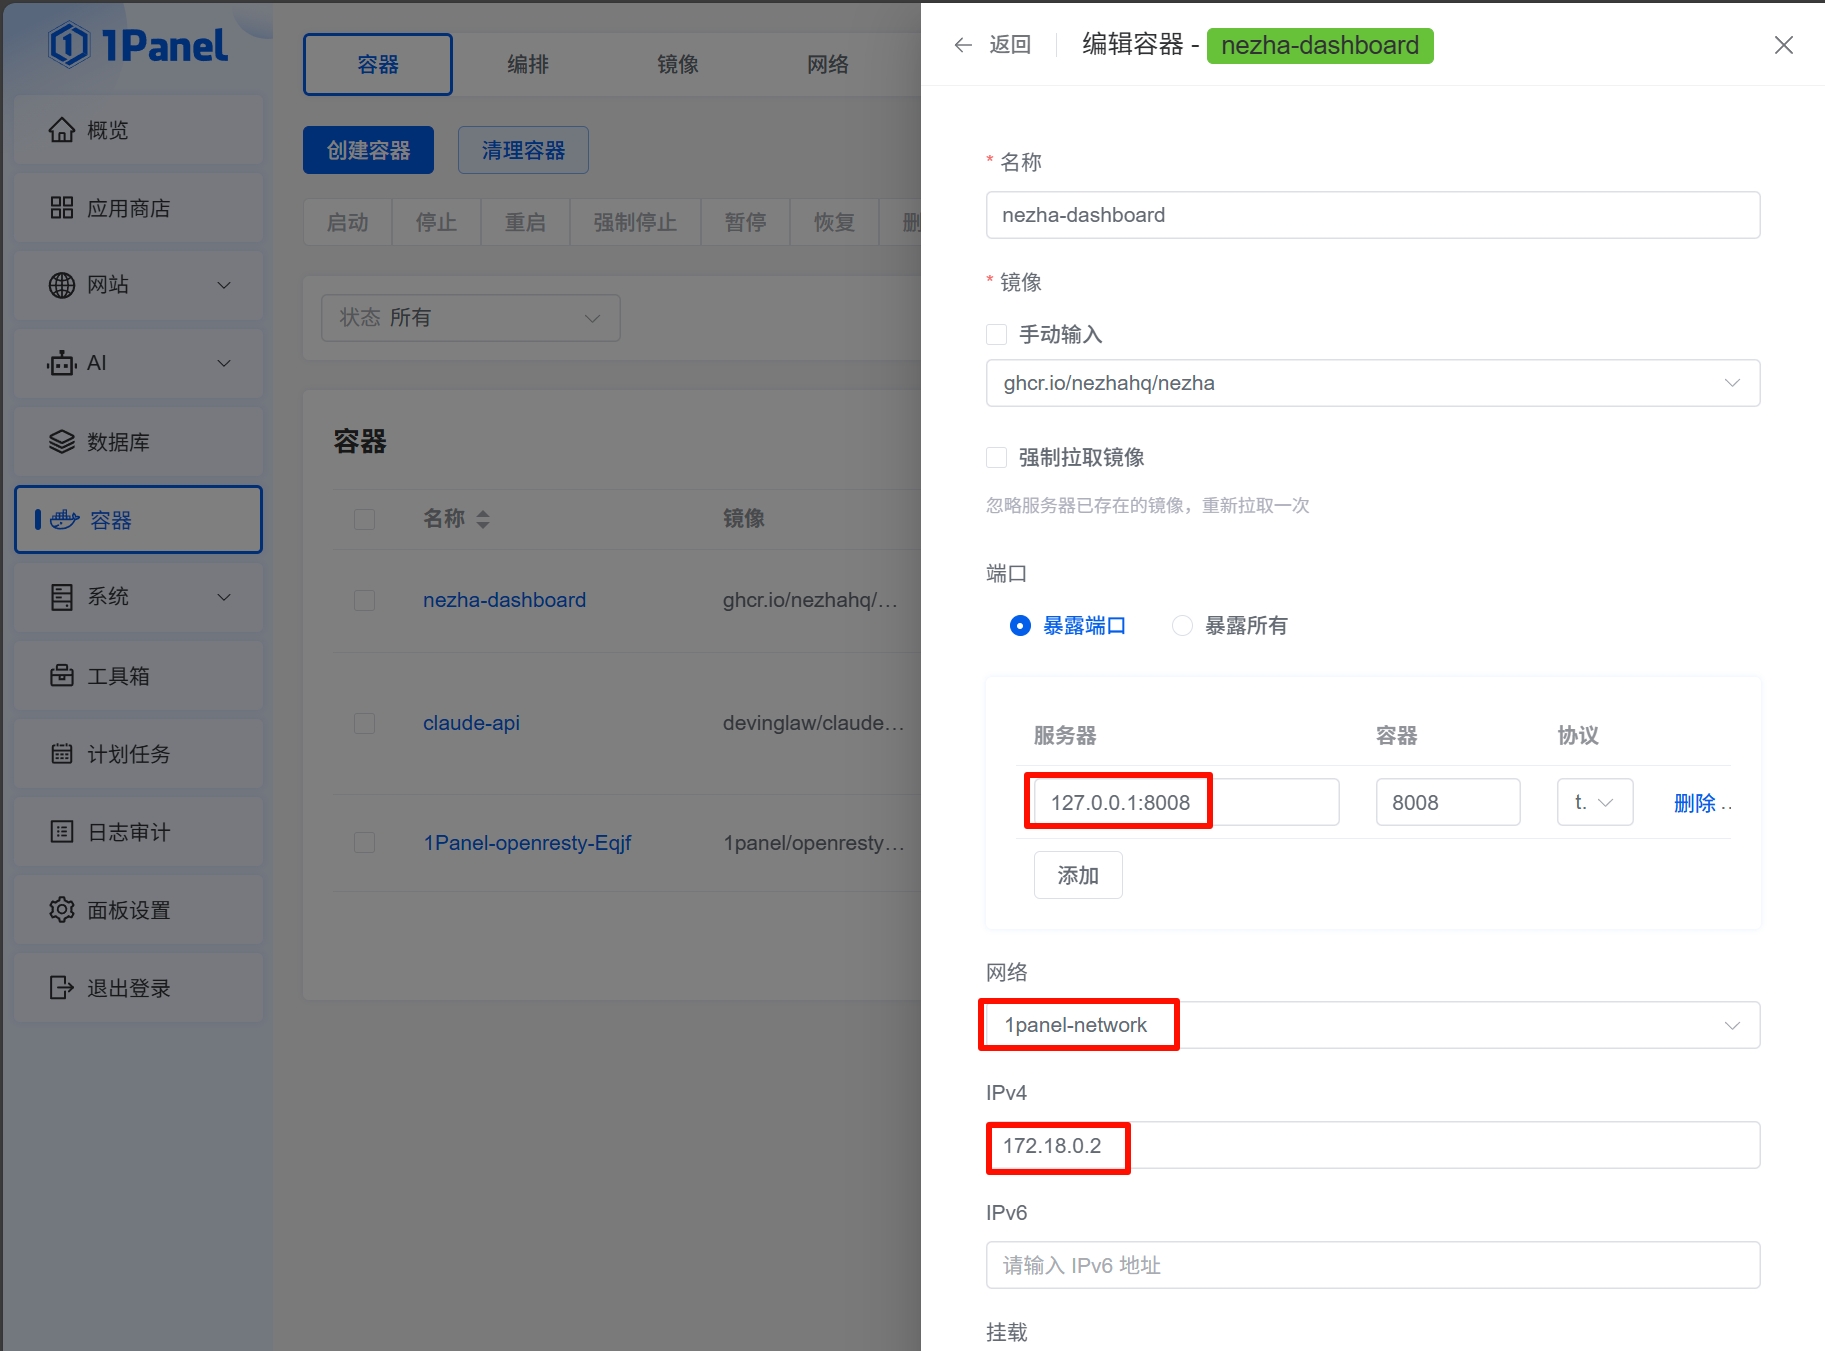Click the 清理容器 button
Viewport: 1825px width, 1351px height.
[x=523, y=150]
